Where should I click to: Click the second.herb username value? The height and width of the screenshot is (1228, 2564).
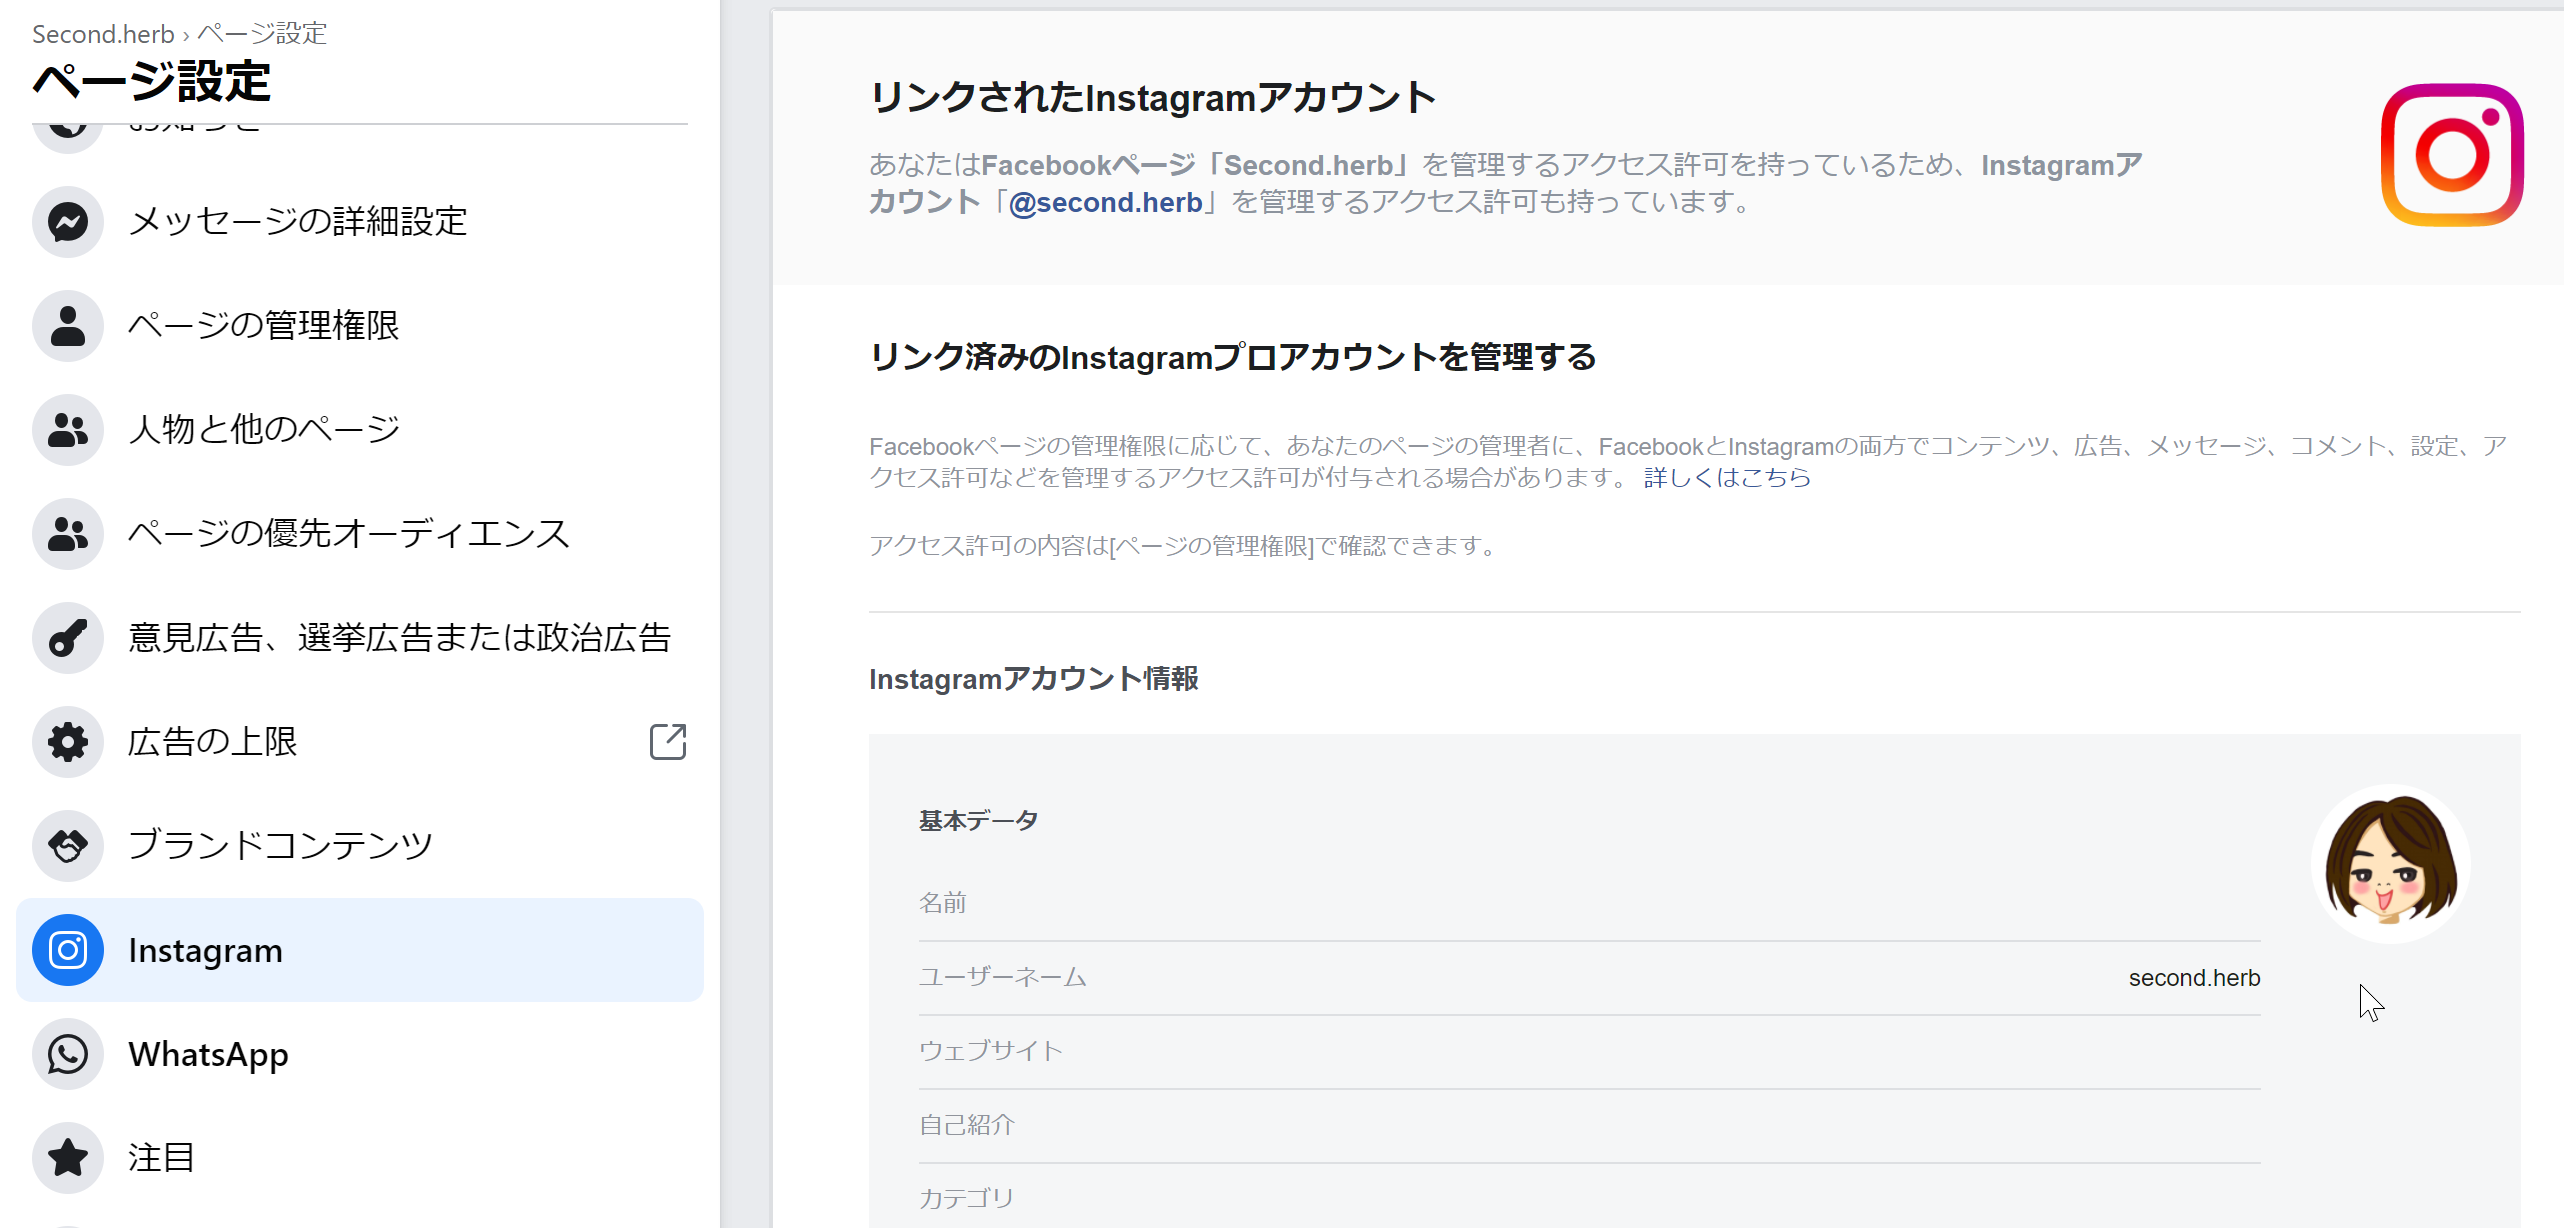click(x=2194, y=978)
